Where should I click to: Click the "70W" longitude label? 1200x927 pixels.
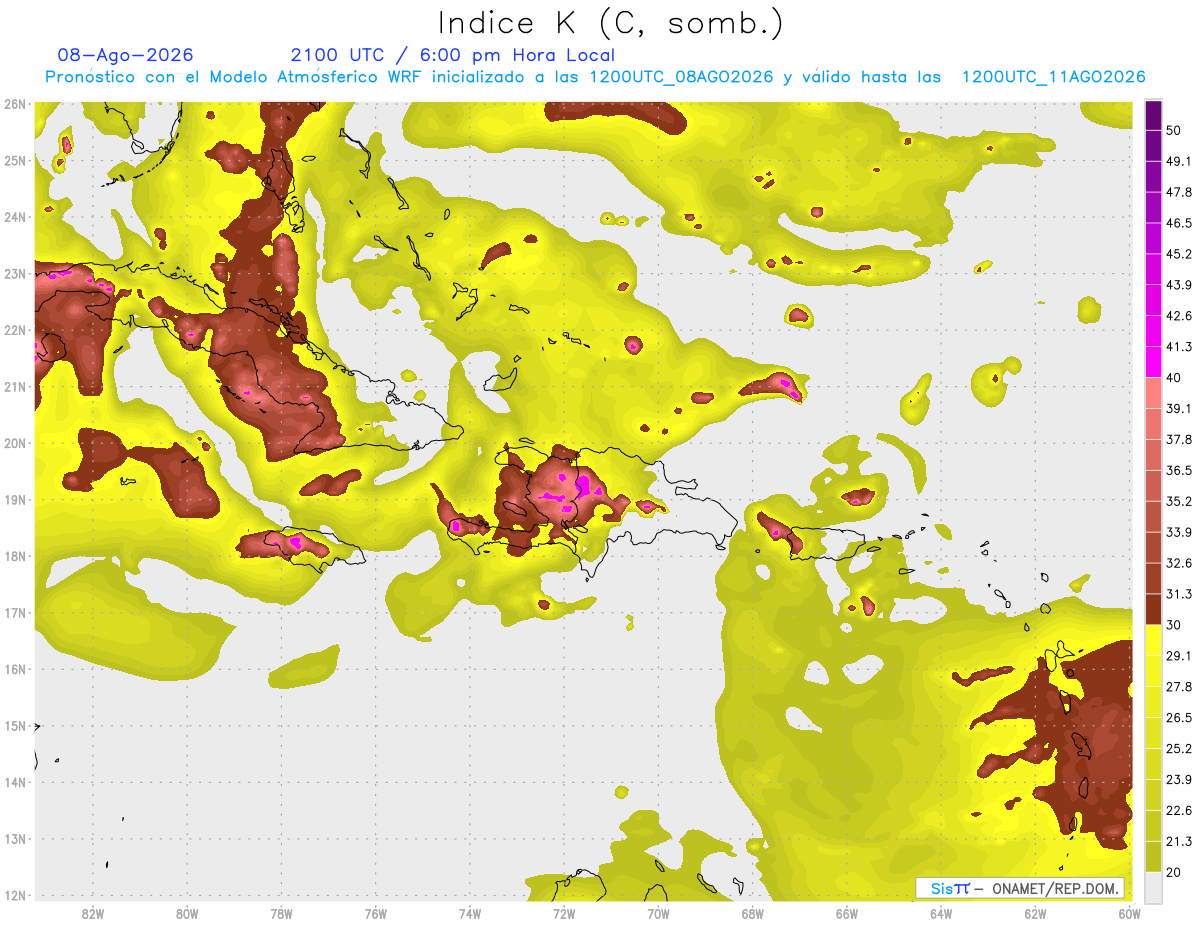coord(658,913)
